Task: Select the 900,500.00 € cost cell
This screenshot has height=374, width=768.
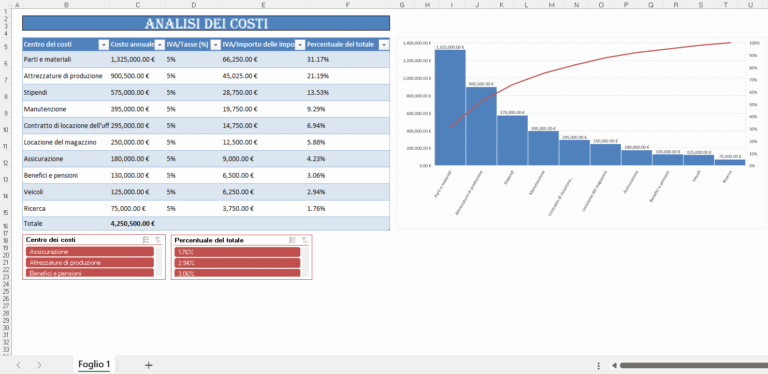Action: pyautogui.click(x=138, y=76)
